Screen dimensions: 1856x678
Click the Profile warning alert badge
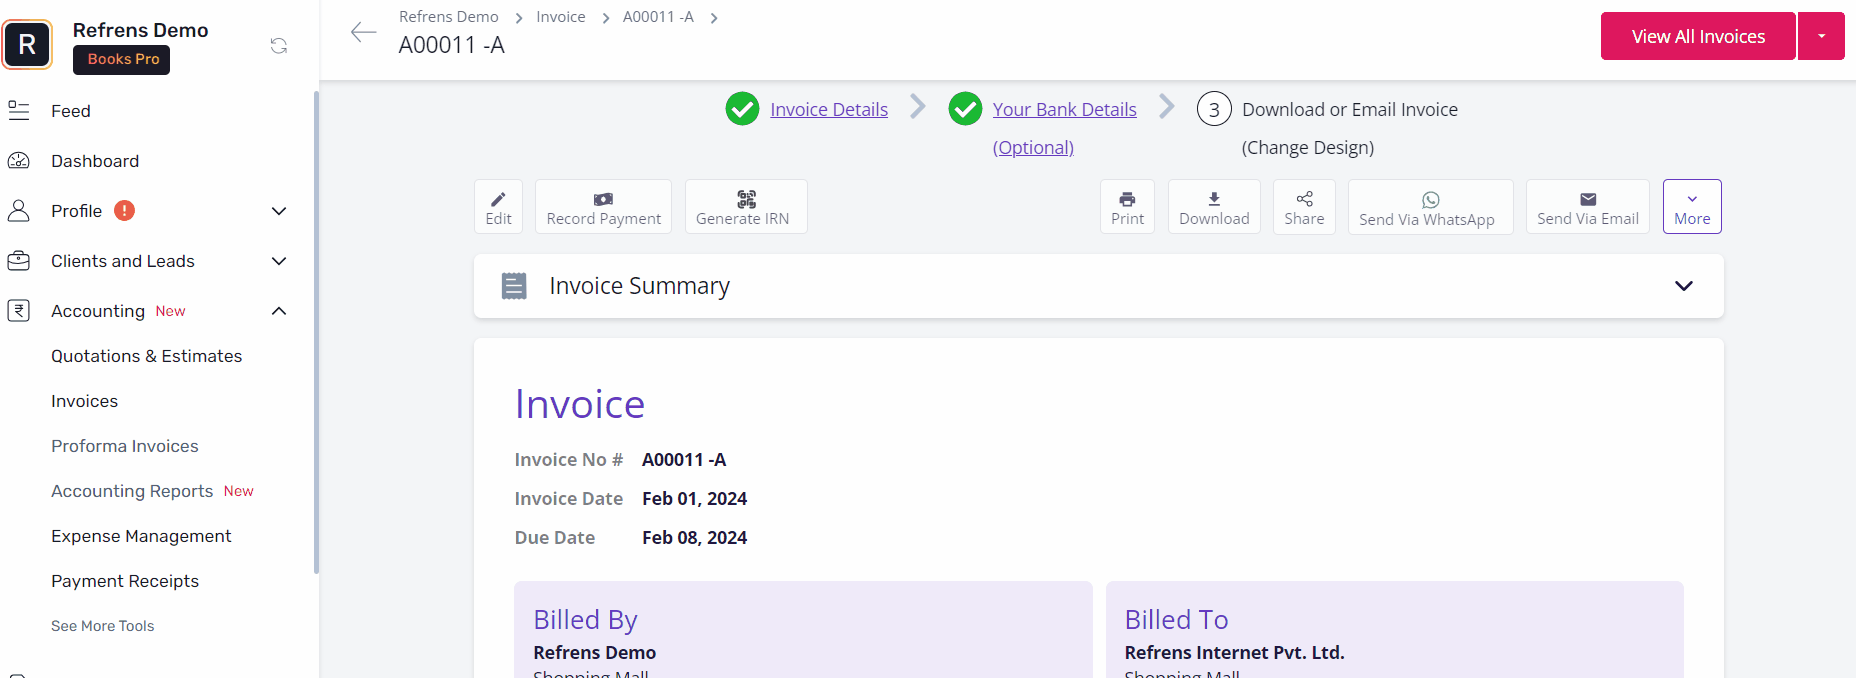coord(124,211)
